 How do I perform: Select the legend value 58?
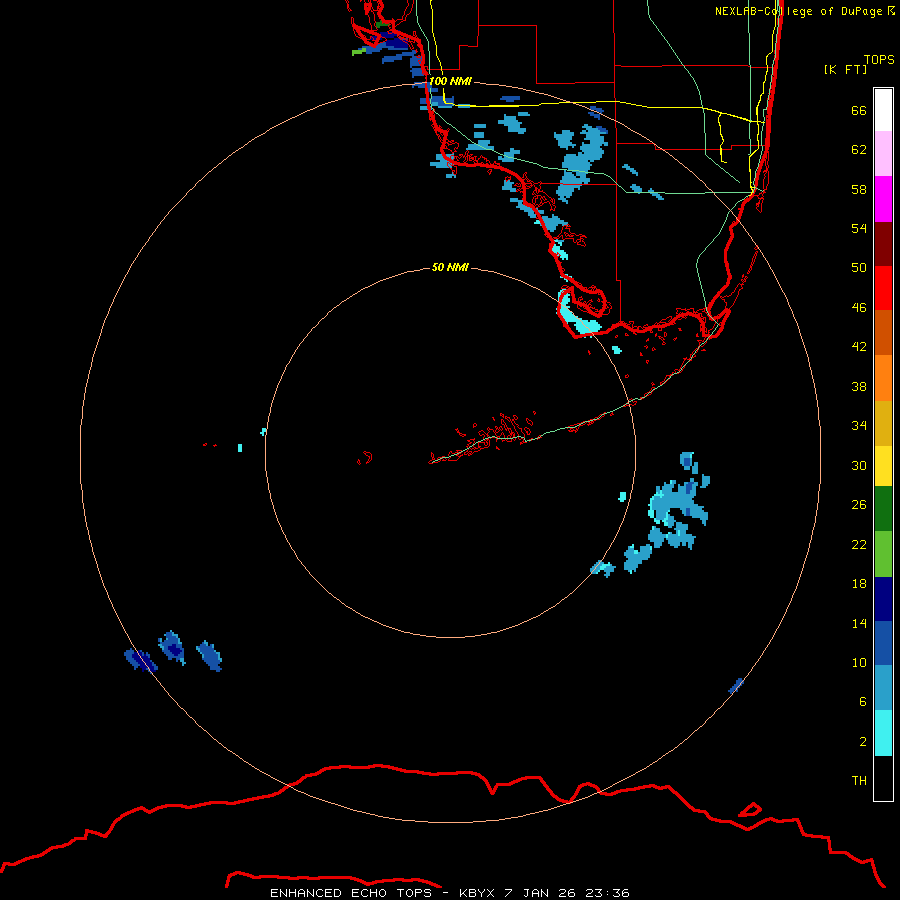click(859, 189)
